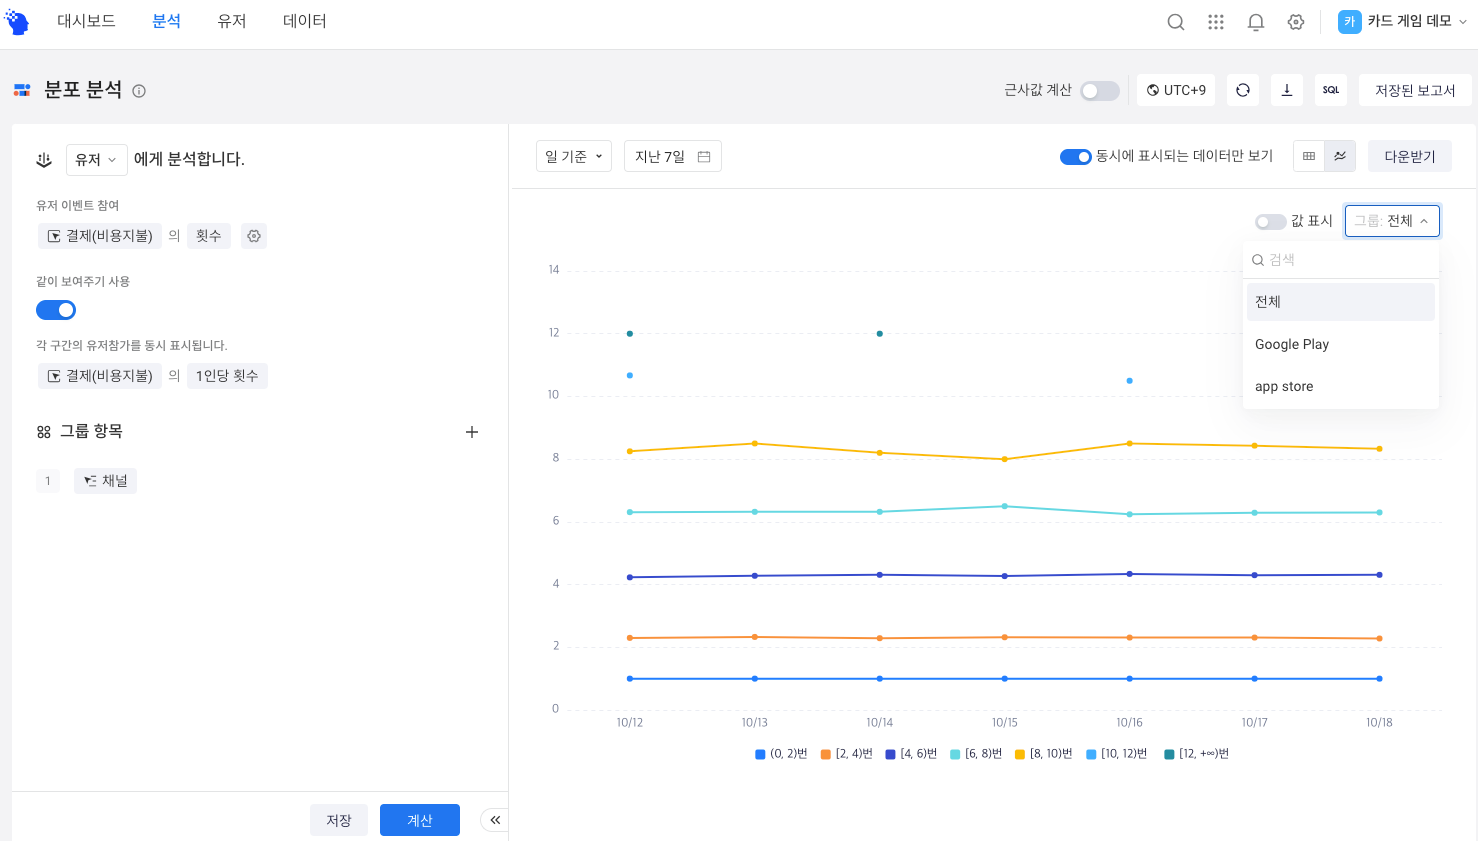Click the SQL view icon
Image resolution: width=1478 pixels, height=841 pixels.
click(x=1331, y=90)
